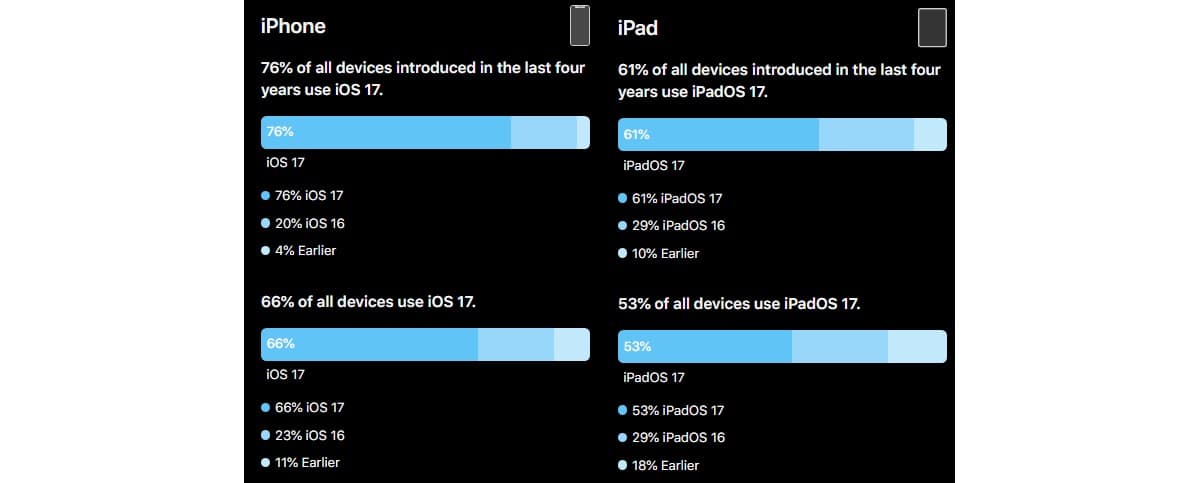1200x483 pixels.
Task: Click the 10% Earlier legend label
Action: pyautogui.click(x=665, y=253)
